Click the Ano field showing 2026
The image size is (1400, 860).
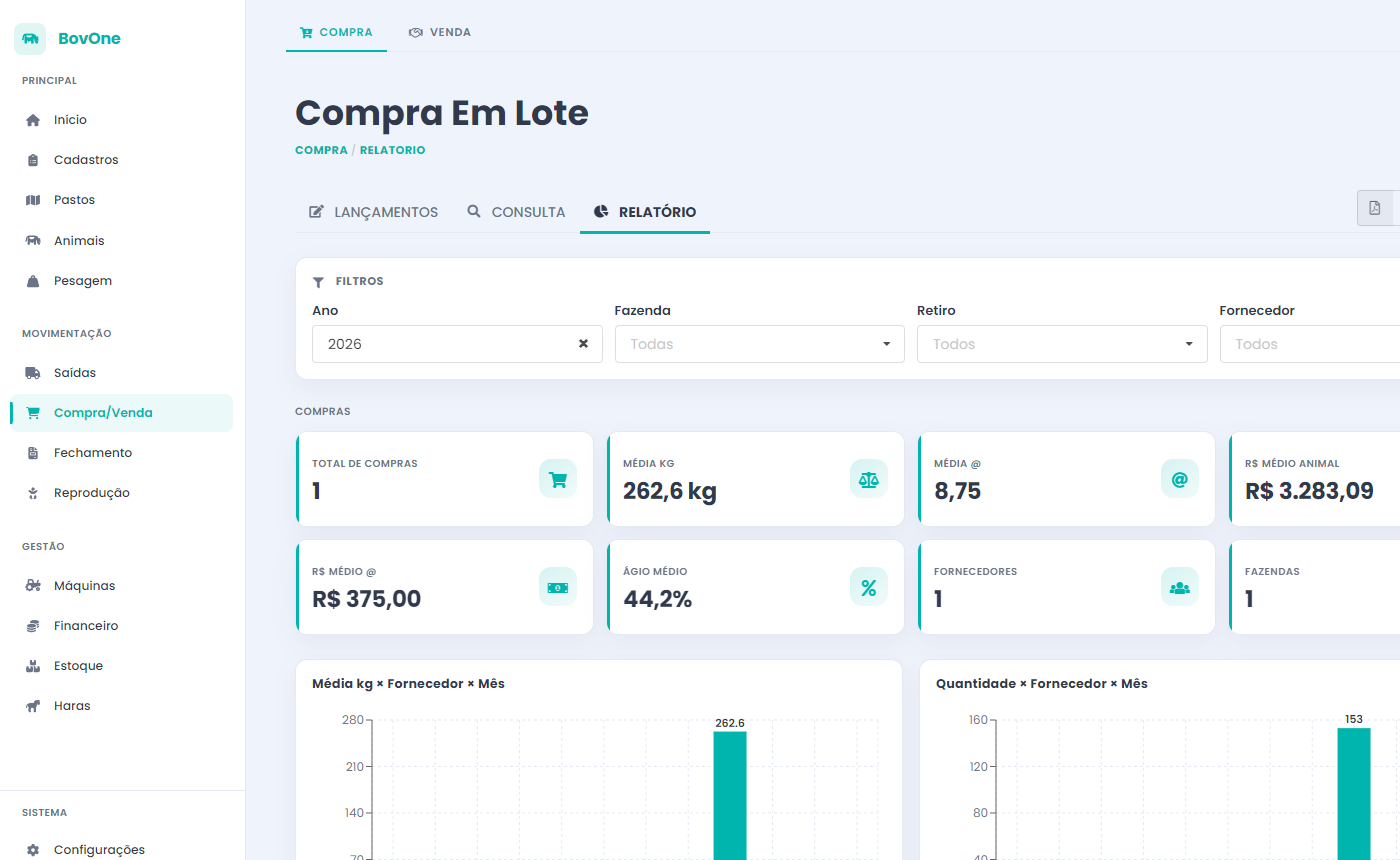point(457,344)
